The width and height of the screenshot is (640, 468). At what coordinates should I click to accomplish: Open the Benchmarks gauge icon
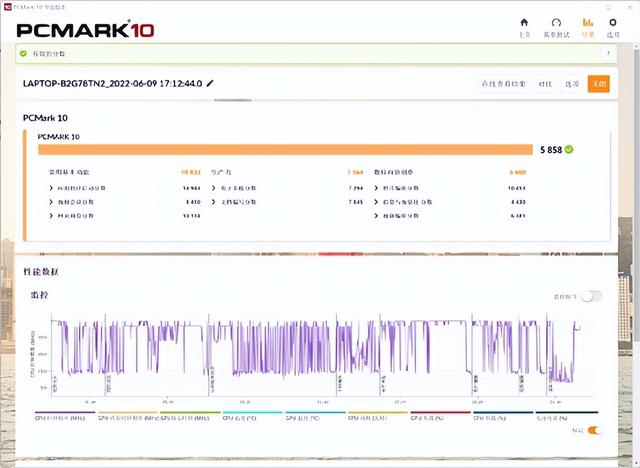(556, 22)
